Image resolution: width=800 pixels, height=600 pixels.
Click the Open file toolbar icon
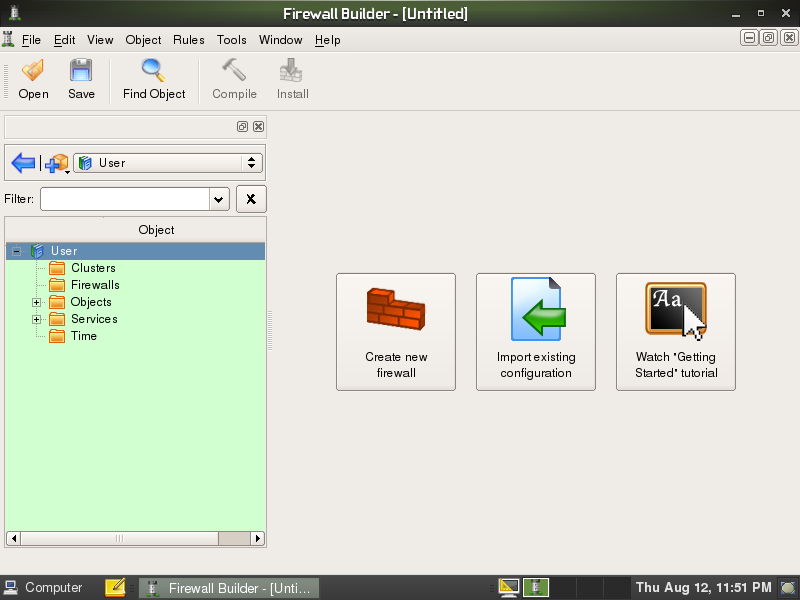(33, 72)
